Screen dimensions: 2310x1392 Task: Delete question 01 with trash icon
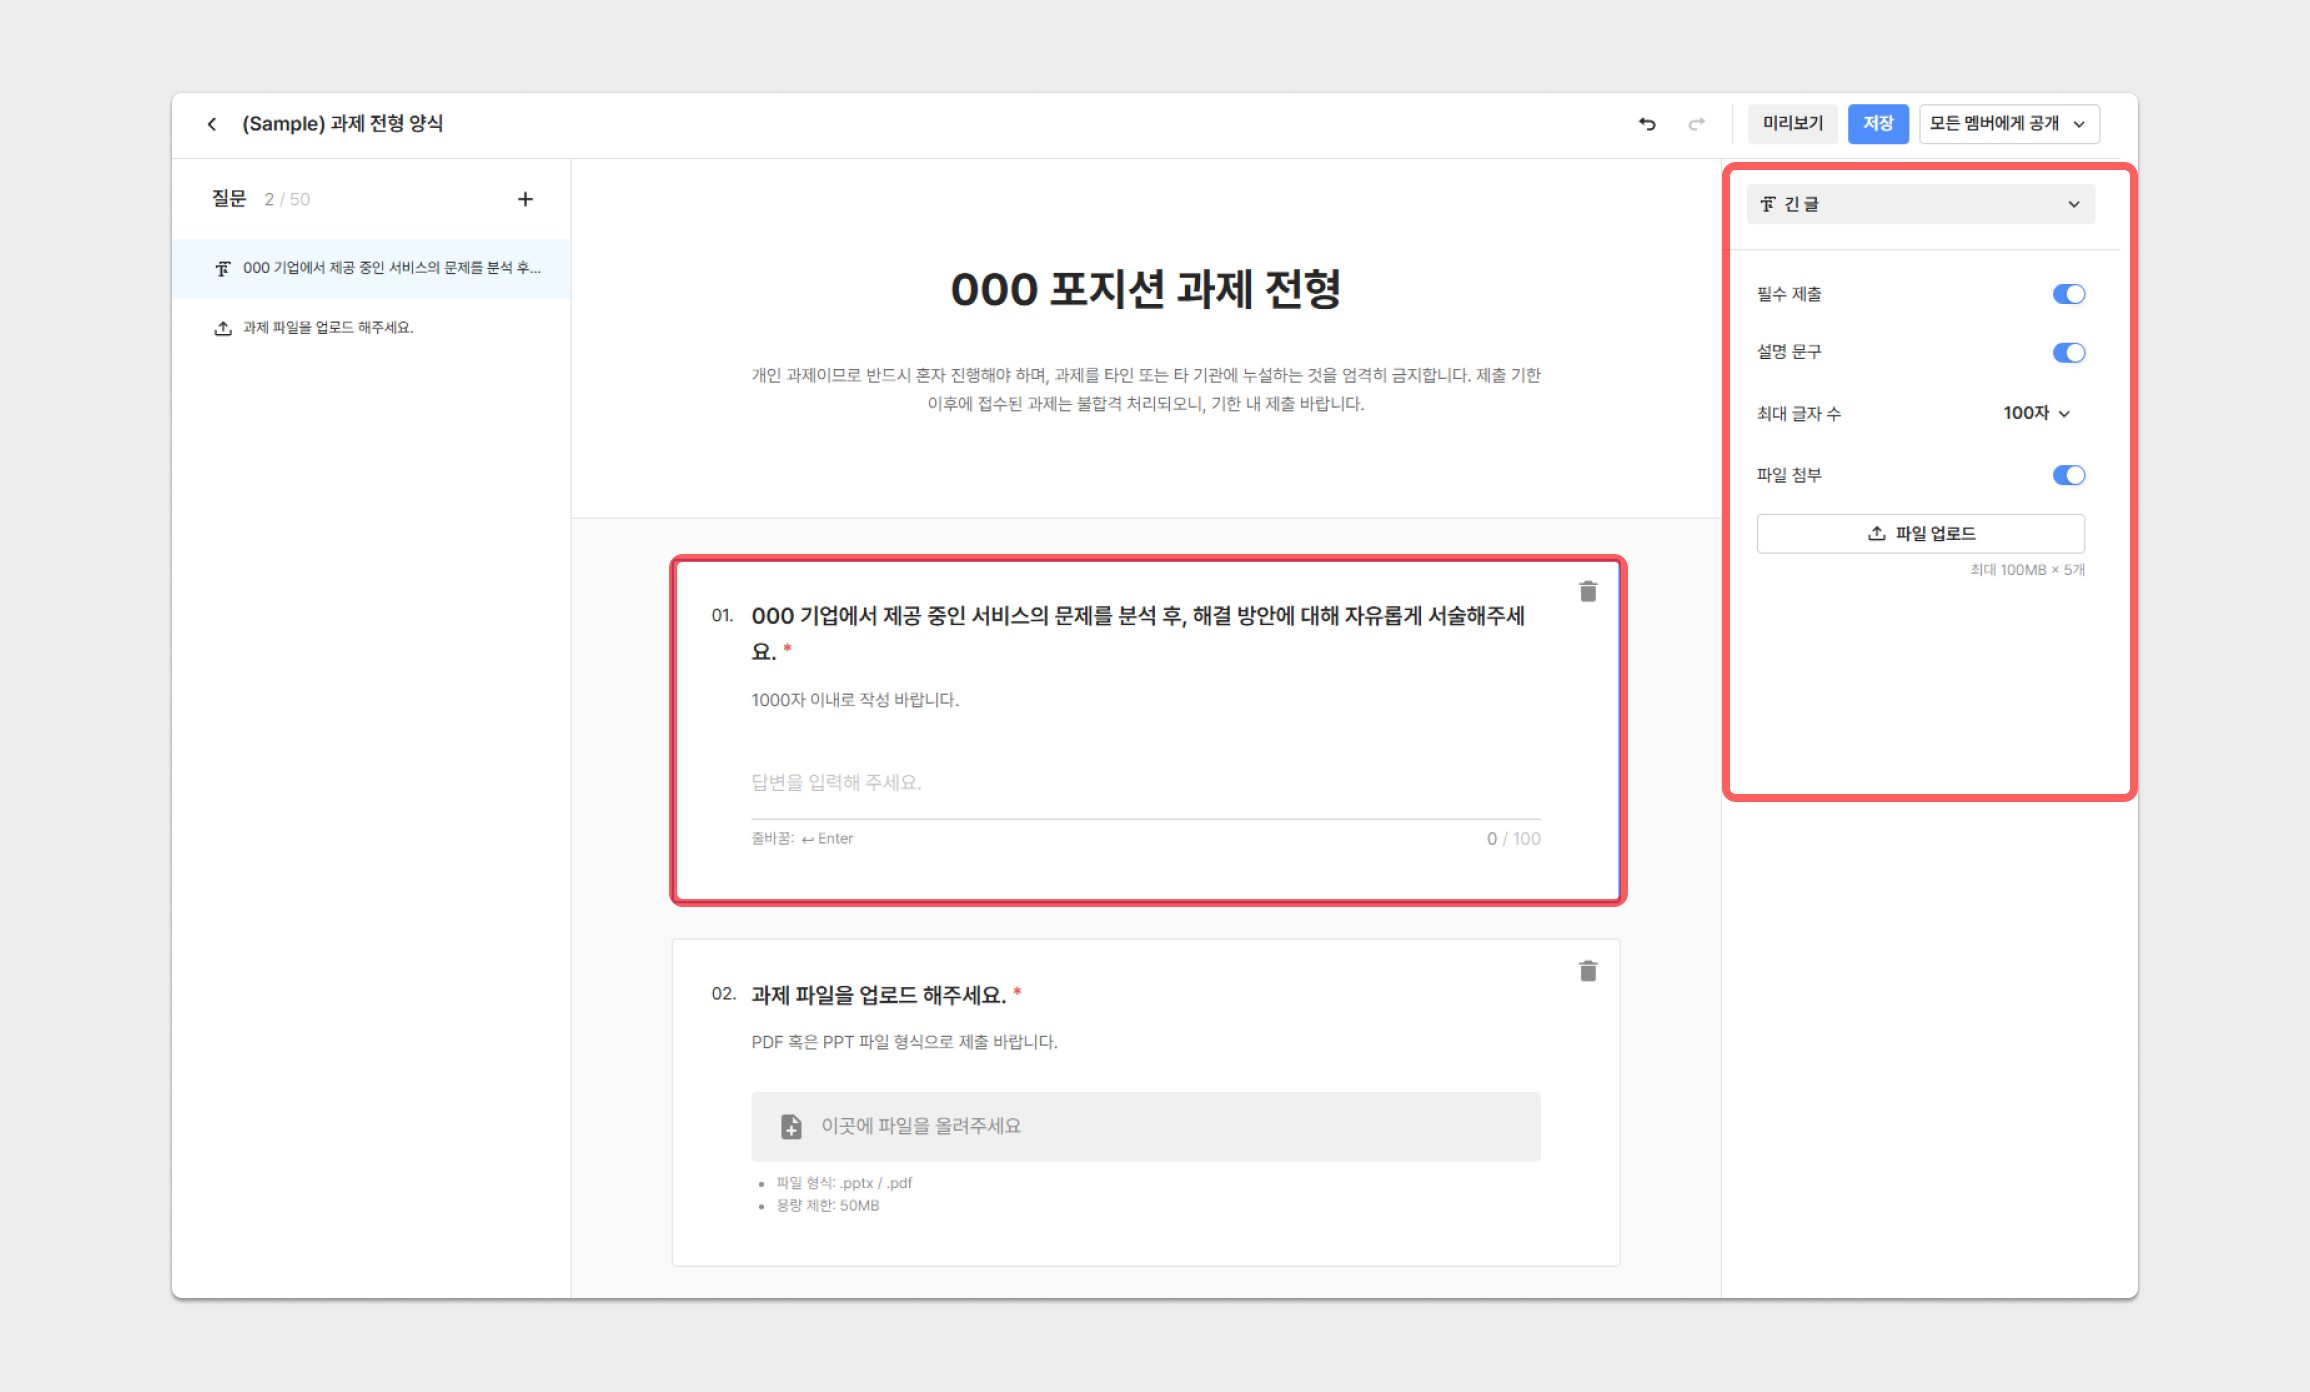[1588, 592]
